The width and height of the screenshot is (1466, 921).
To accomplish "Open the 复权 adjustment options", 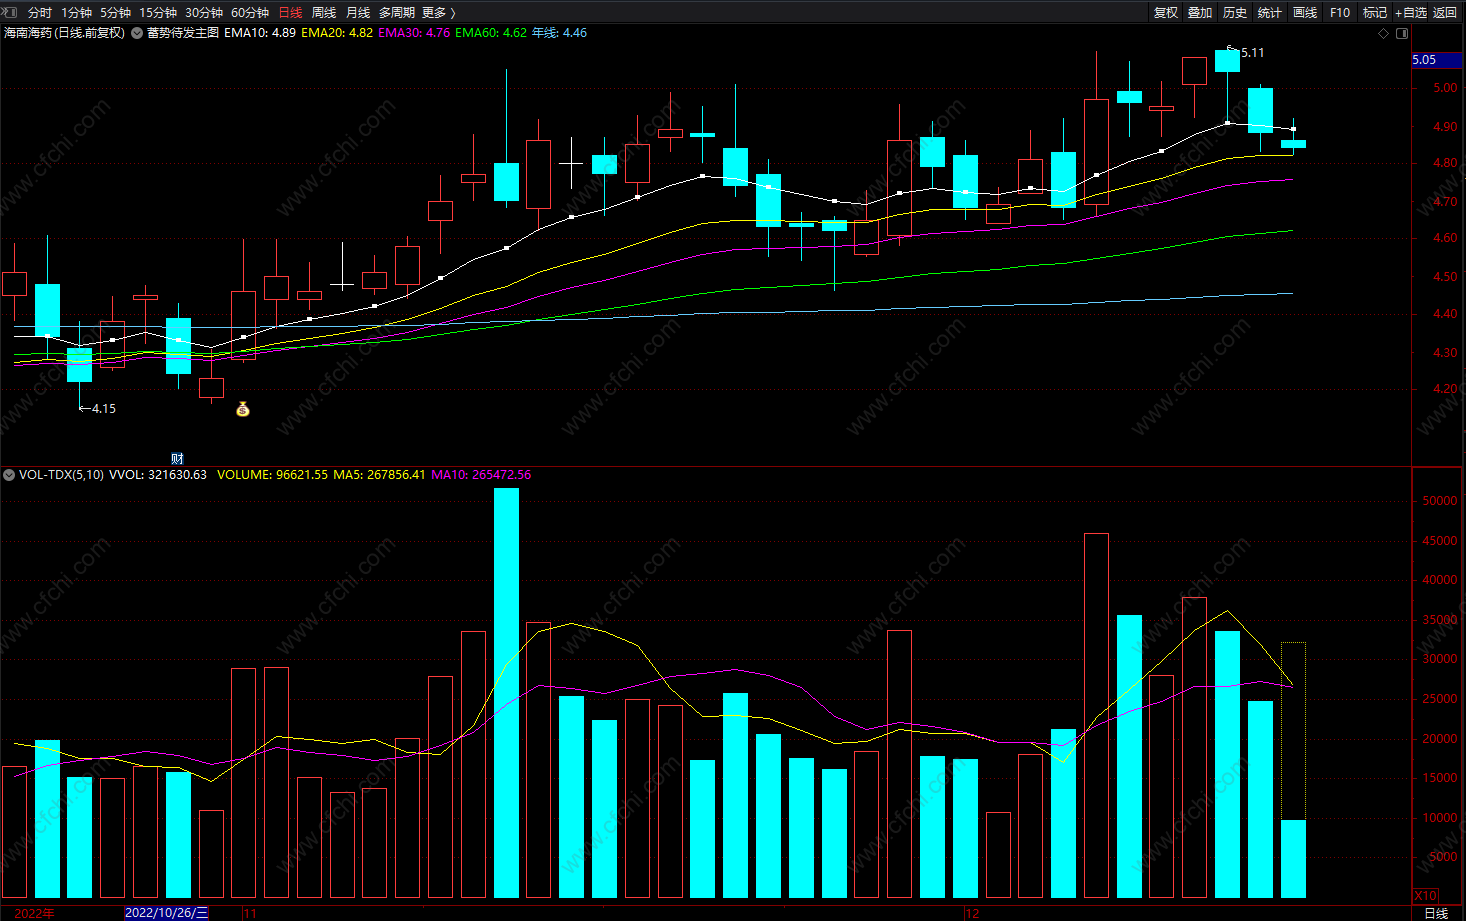I will tap(1166, 12).
